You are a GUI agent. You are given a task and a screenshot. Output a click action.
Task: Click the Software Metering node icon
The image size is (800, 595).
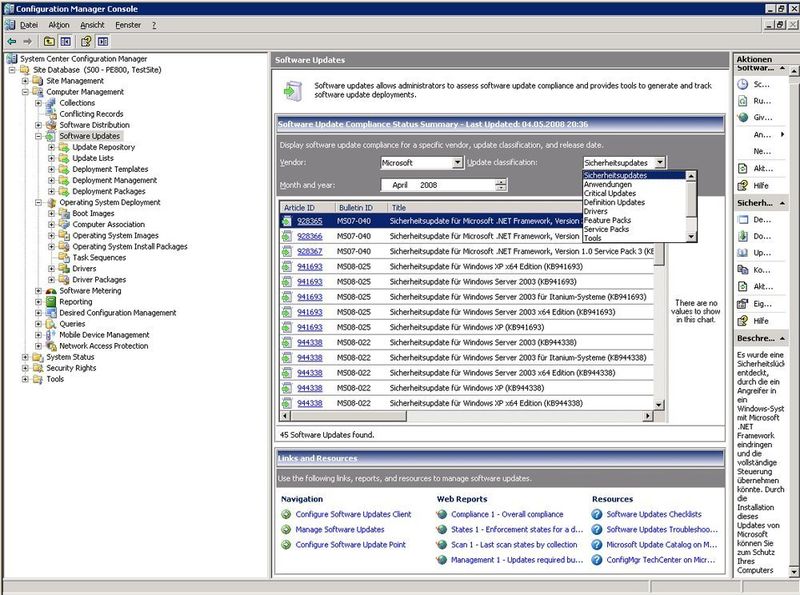[51, 291]
